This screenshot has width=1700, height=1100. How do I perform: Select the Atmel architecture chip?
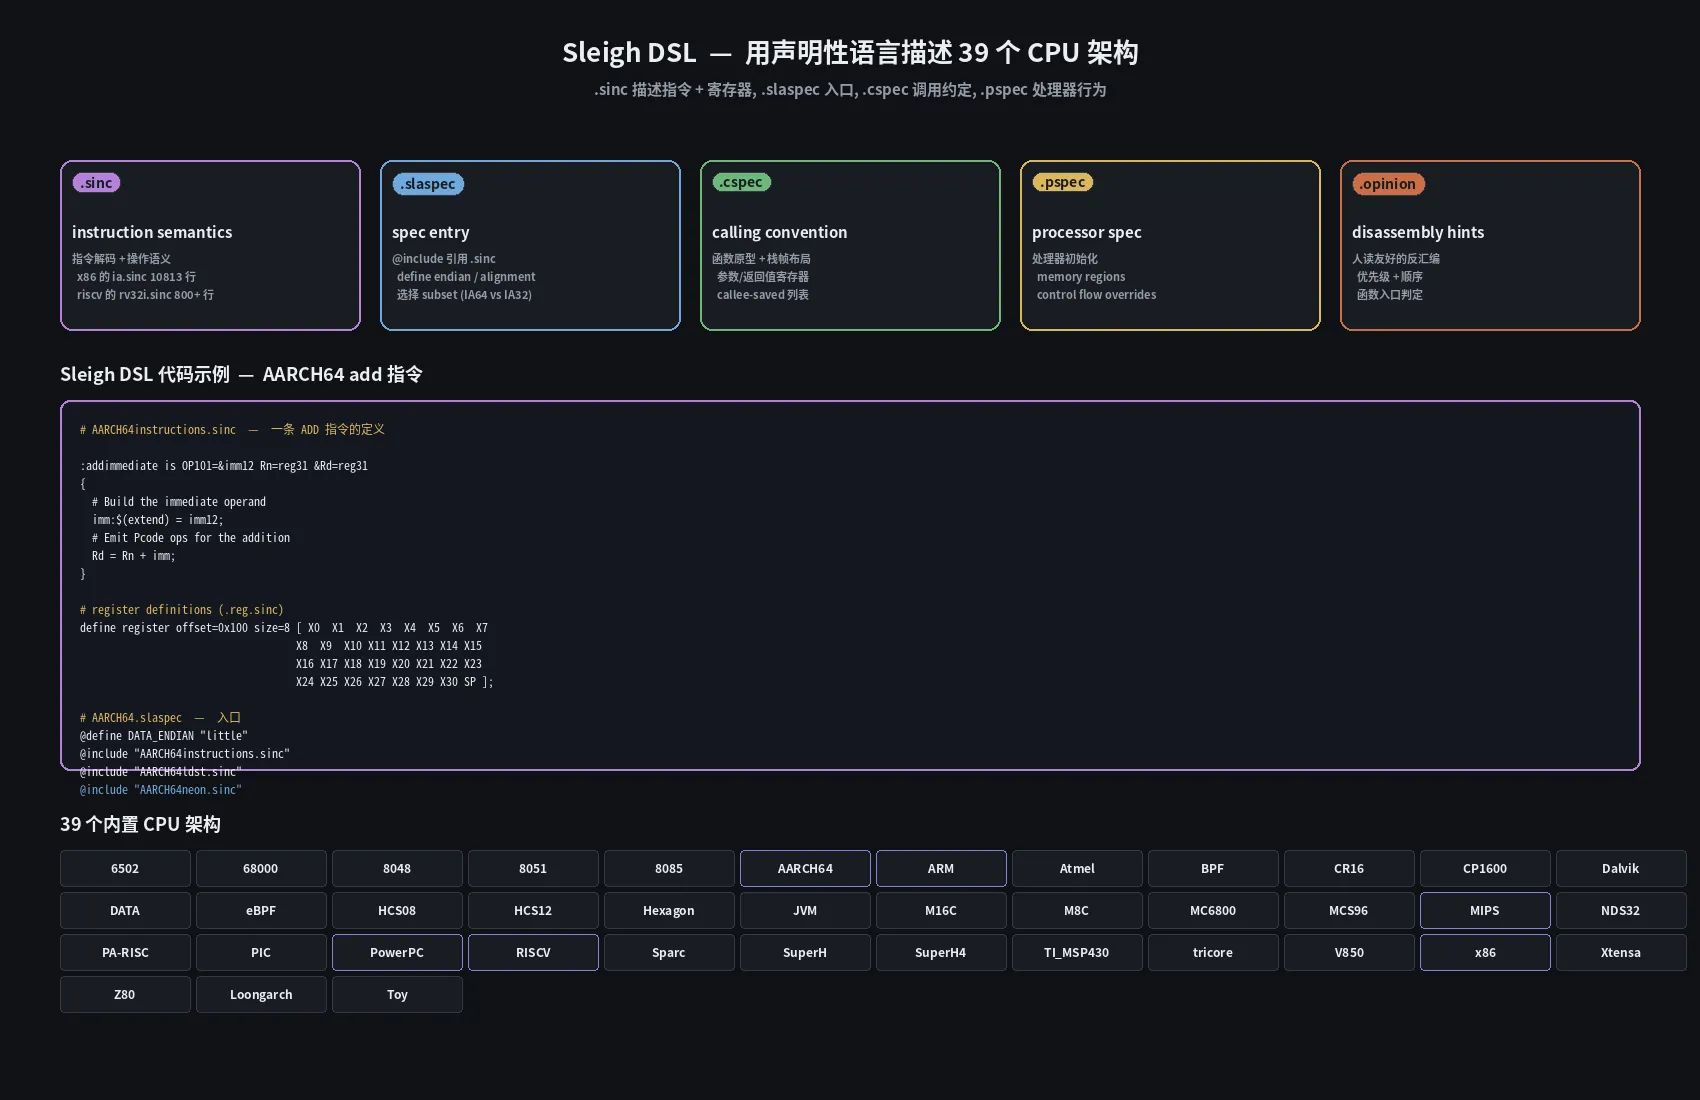1077,868
